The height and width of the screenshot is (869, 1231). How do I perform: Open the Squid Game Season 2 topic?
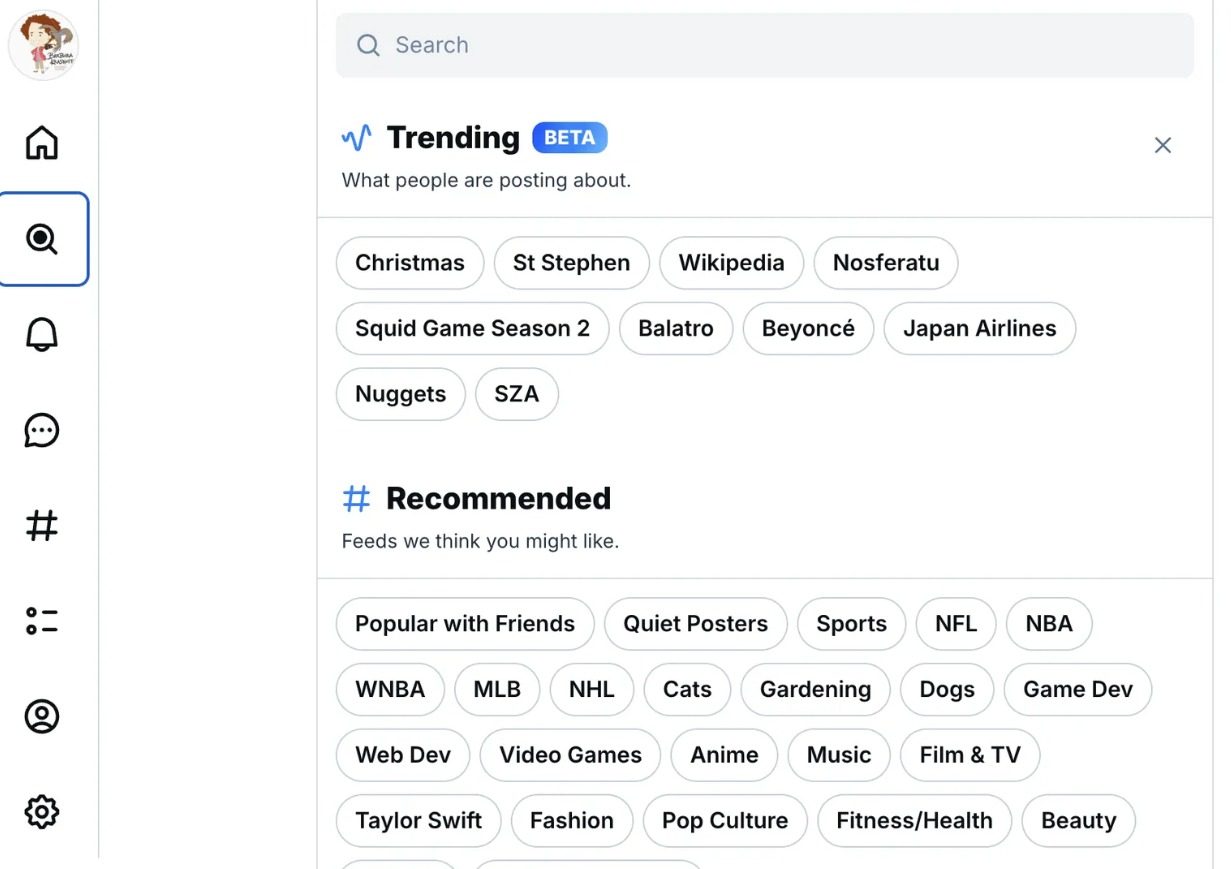pos(472,329)
